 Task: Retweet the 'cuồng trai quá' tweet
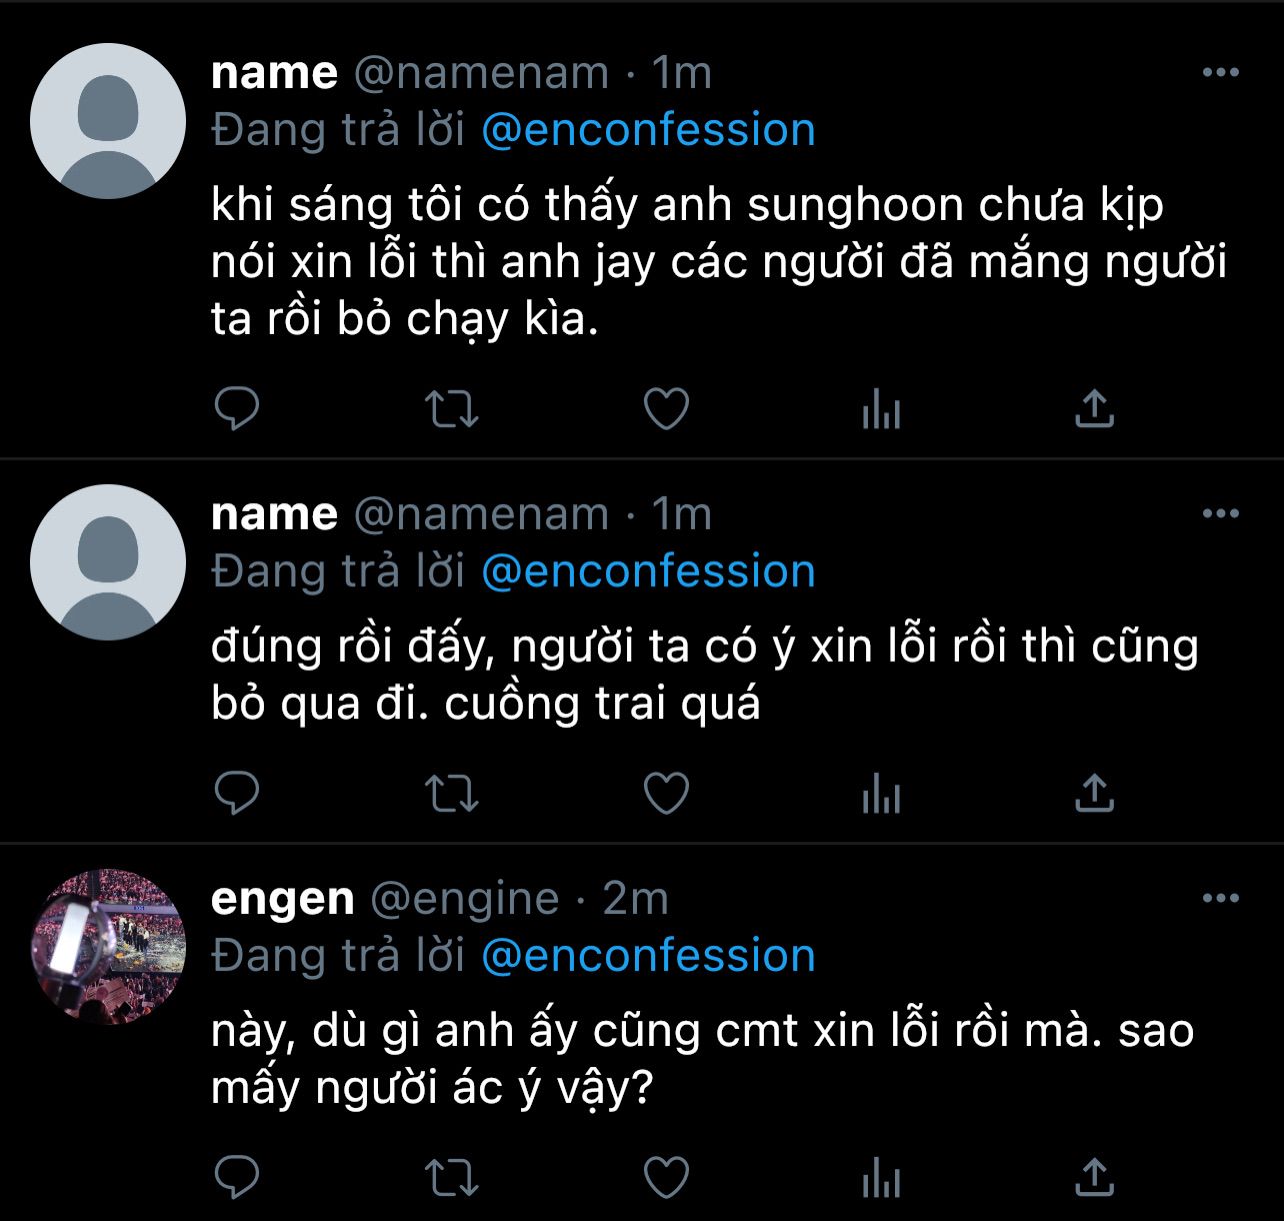pos(452,794)
